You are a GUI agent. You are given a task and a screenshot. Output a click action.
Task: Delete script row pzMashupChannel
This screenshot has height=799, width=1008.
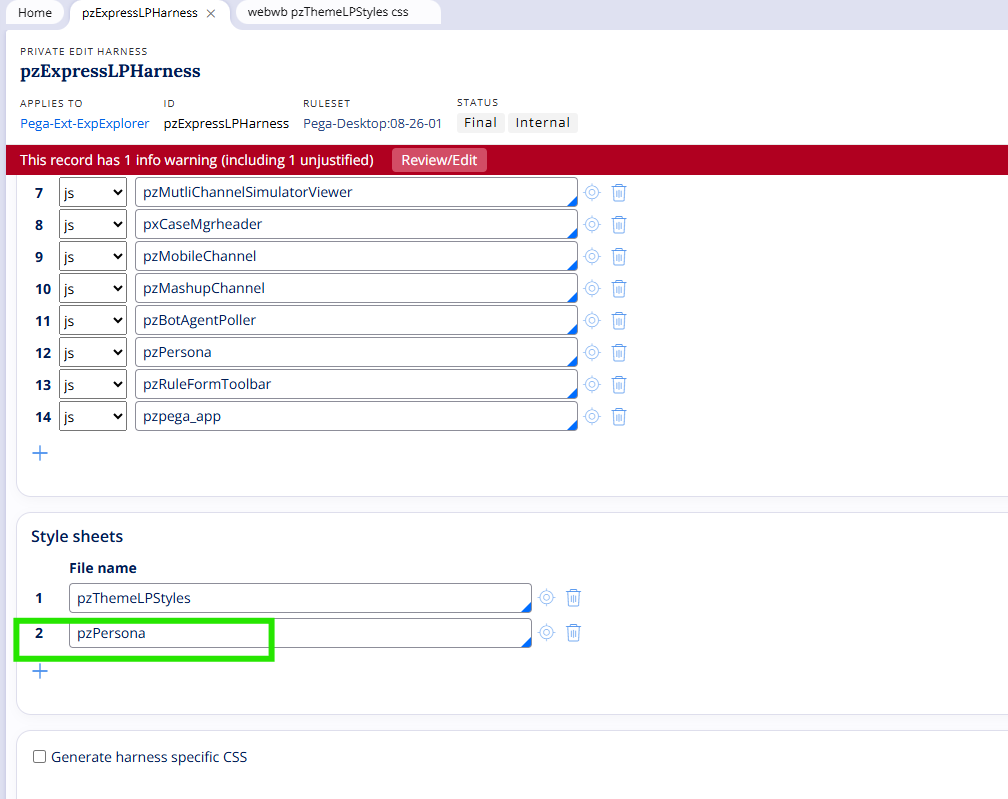pyautogui.click(x=619, y=289)
